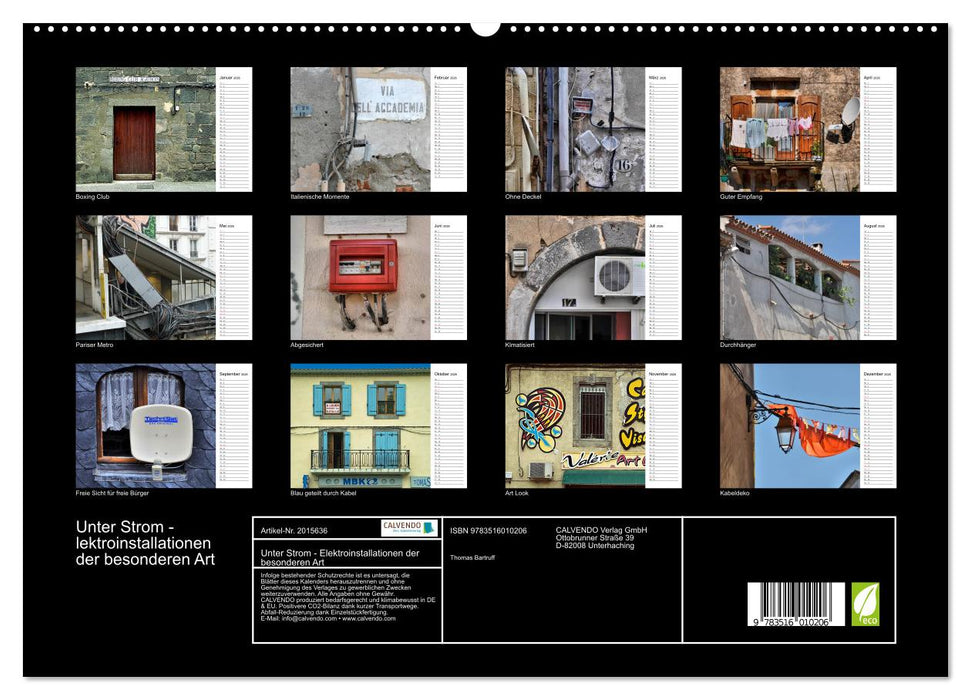Viewport: 971px width, 700px height.
Task: Click the Kabeldeko street lamp photo
Action: point(790,425)
